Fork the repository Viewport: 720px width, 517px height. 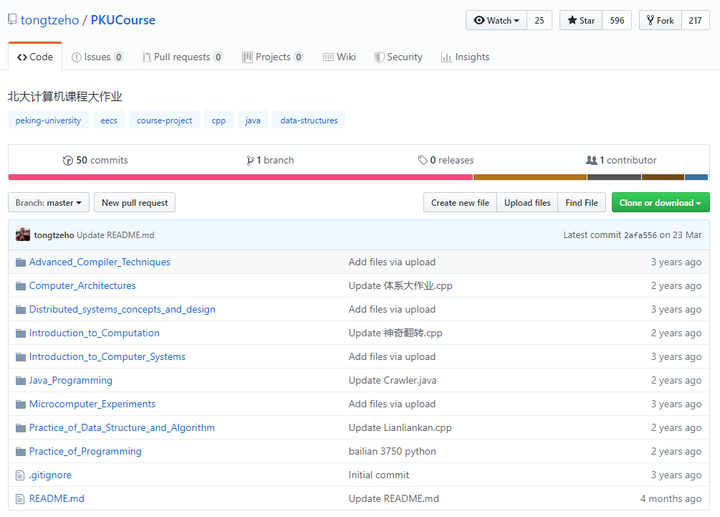pyautogui.click(x=659, y=20)
